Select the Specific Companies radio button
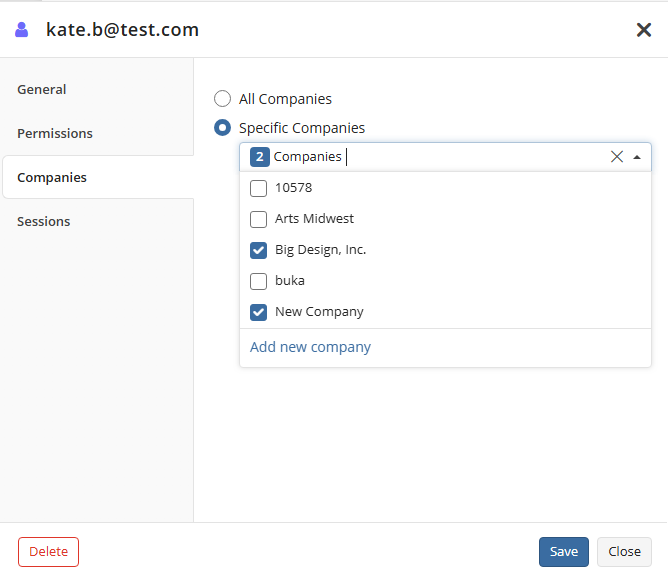Screen dimensions: 668x570 point(222,128)
